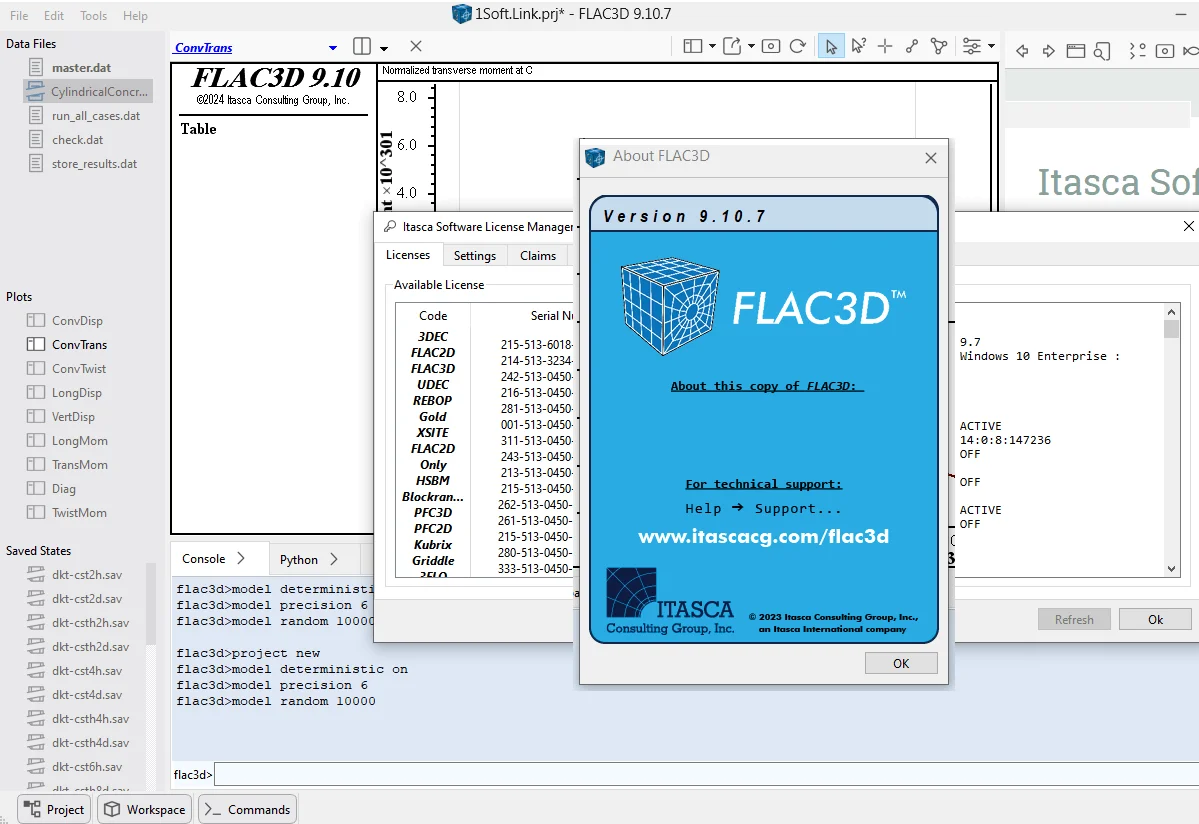Screen dimensions: 1199x824
Task: Select the ConvDisp plot
Action: click(x=76, y=321)
